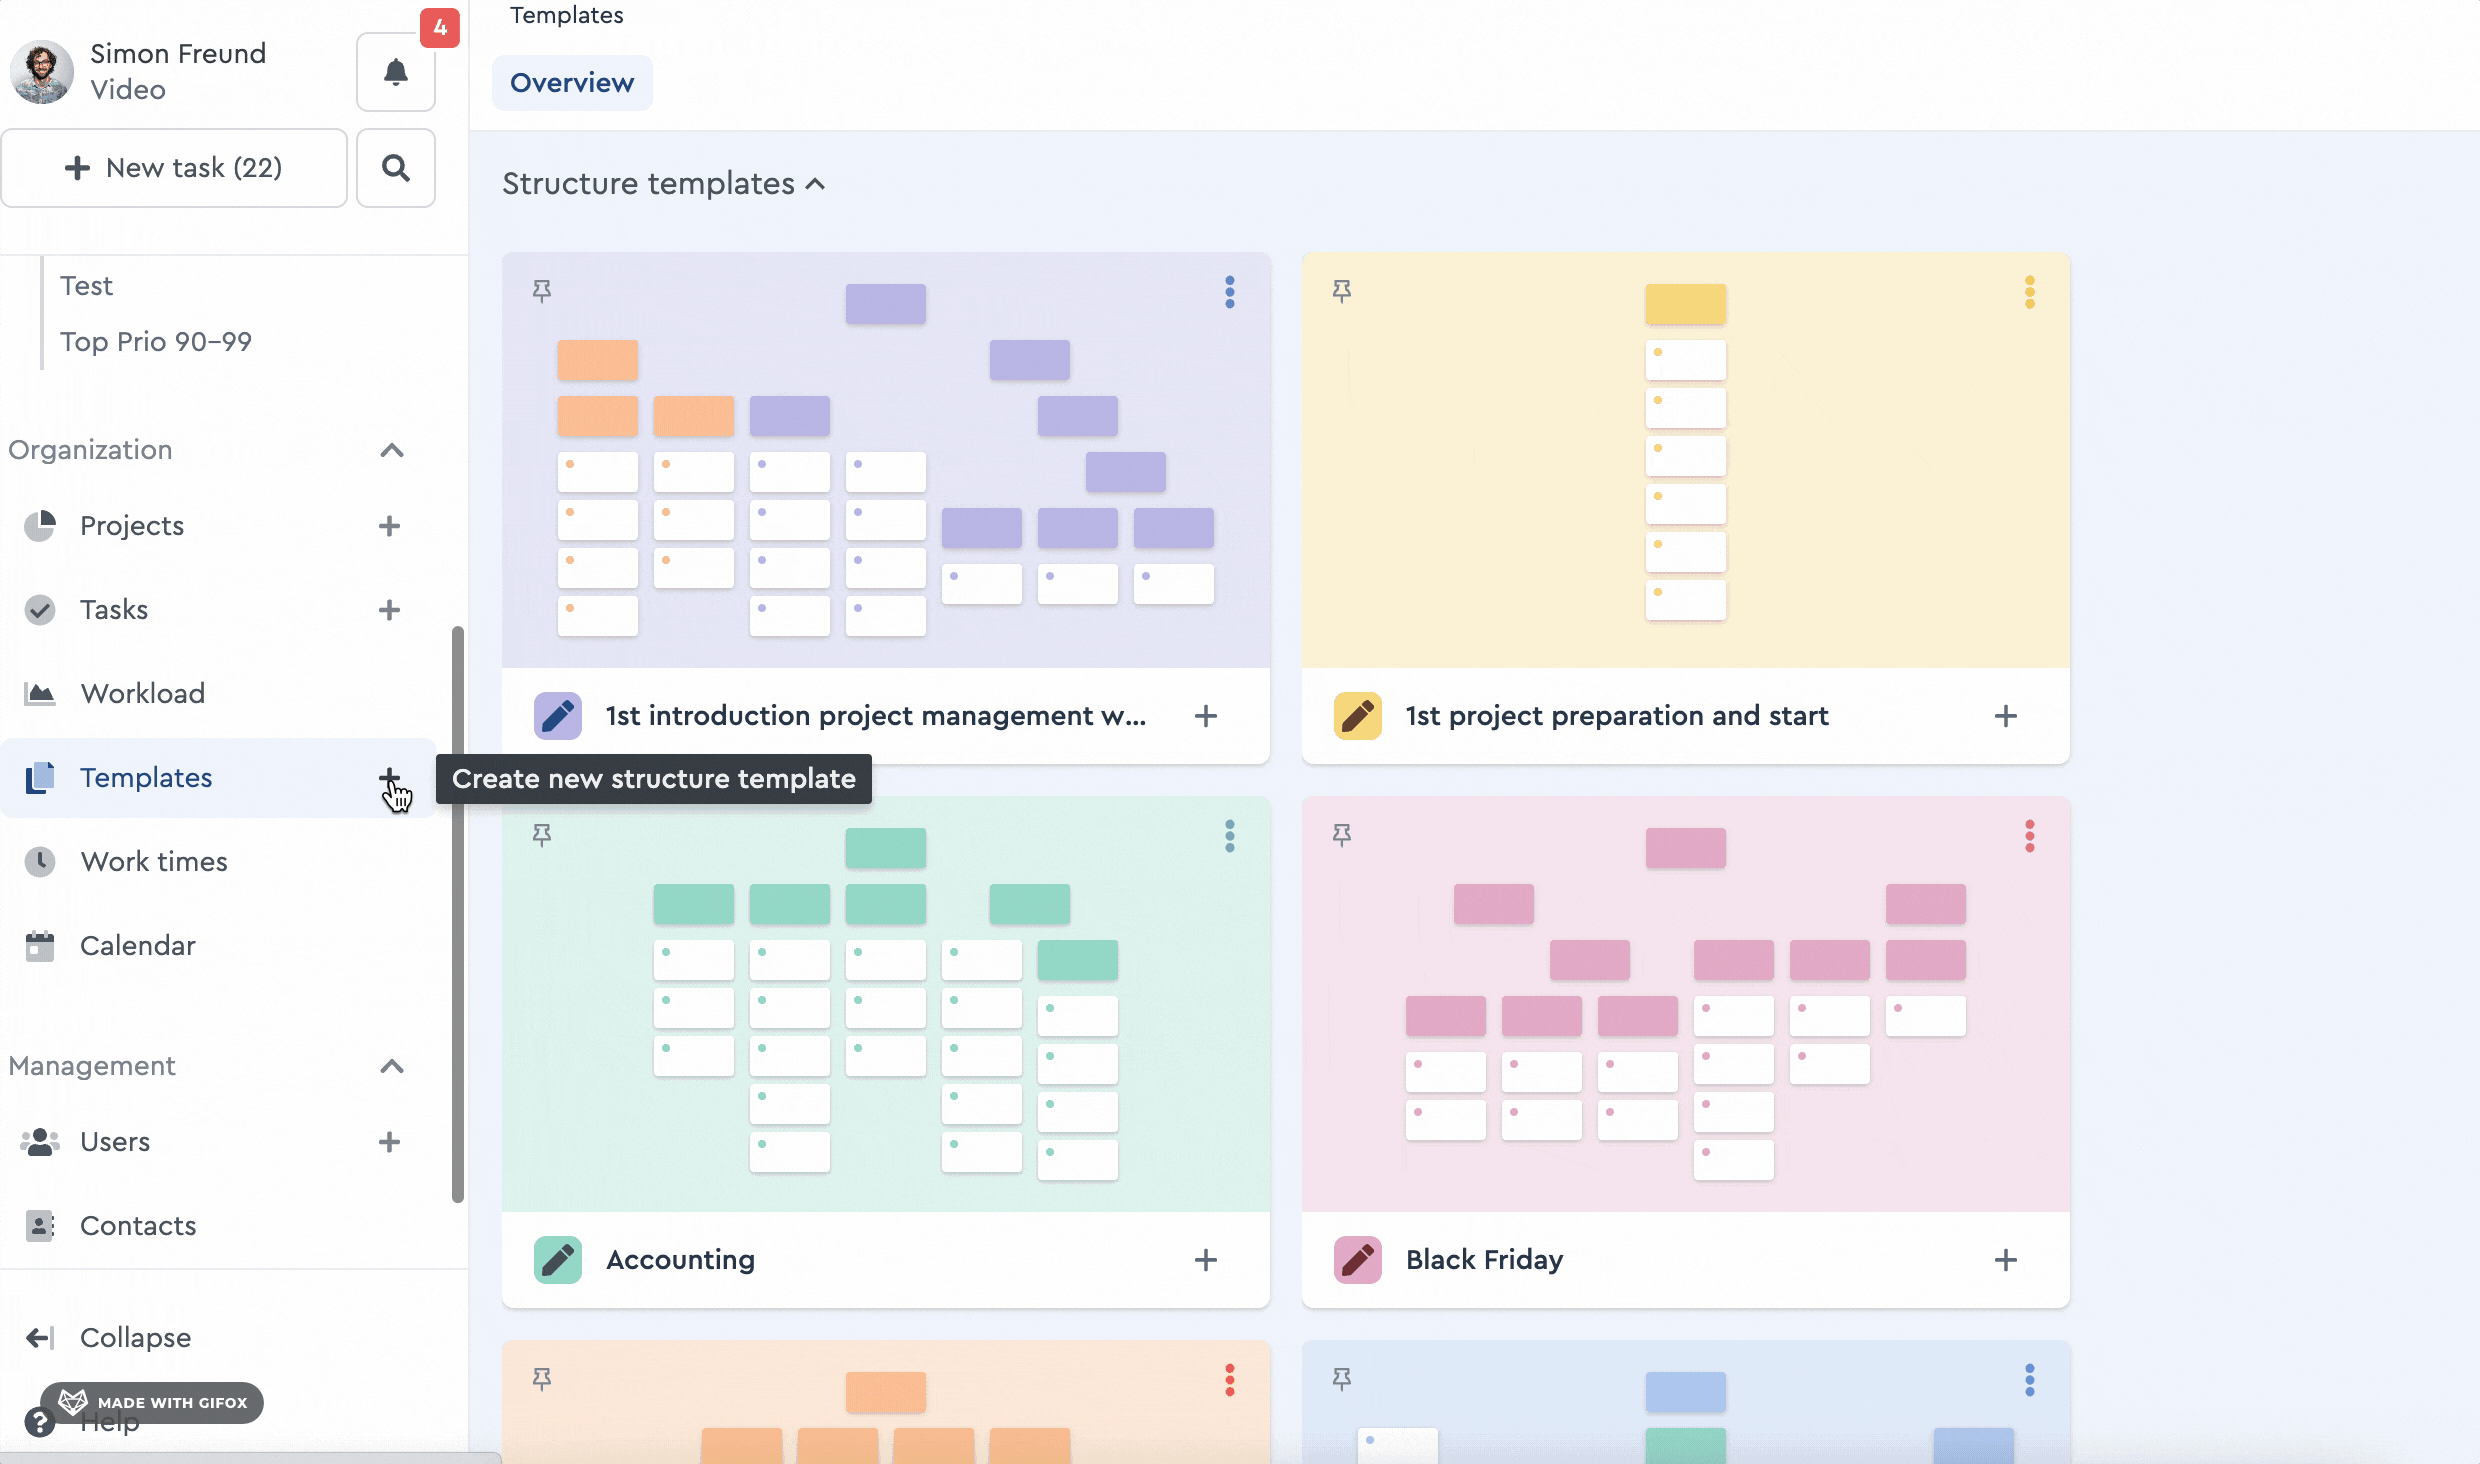Pin the Accounting template
Screen dimensions: 2480x1464
542,835
